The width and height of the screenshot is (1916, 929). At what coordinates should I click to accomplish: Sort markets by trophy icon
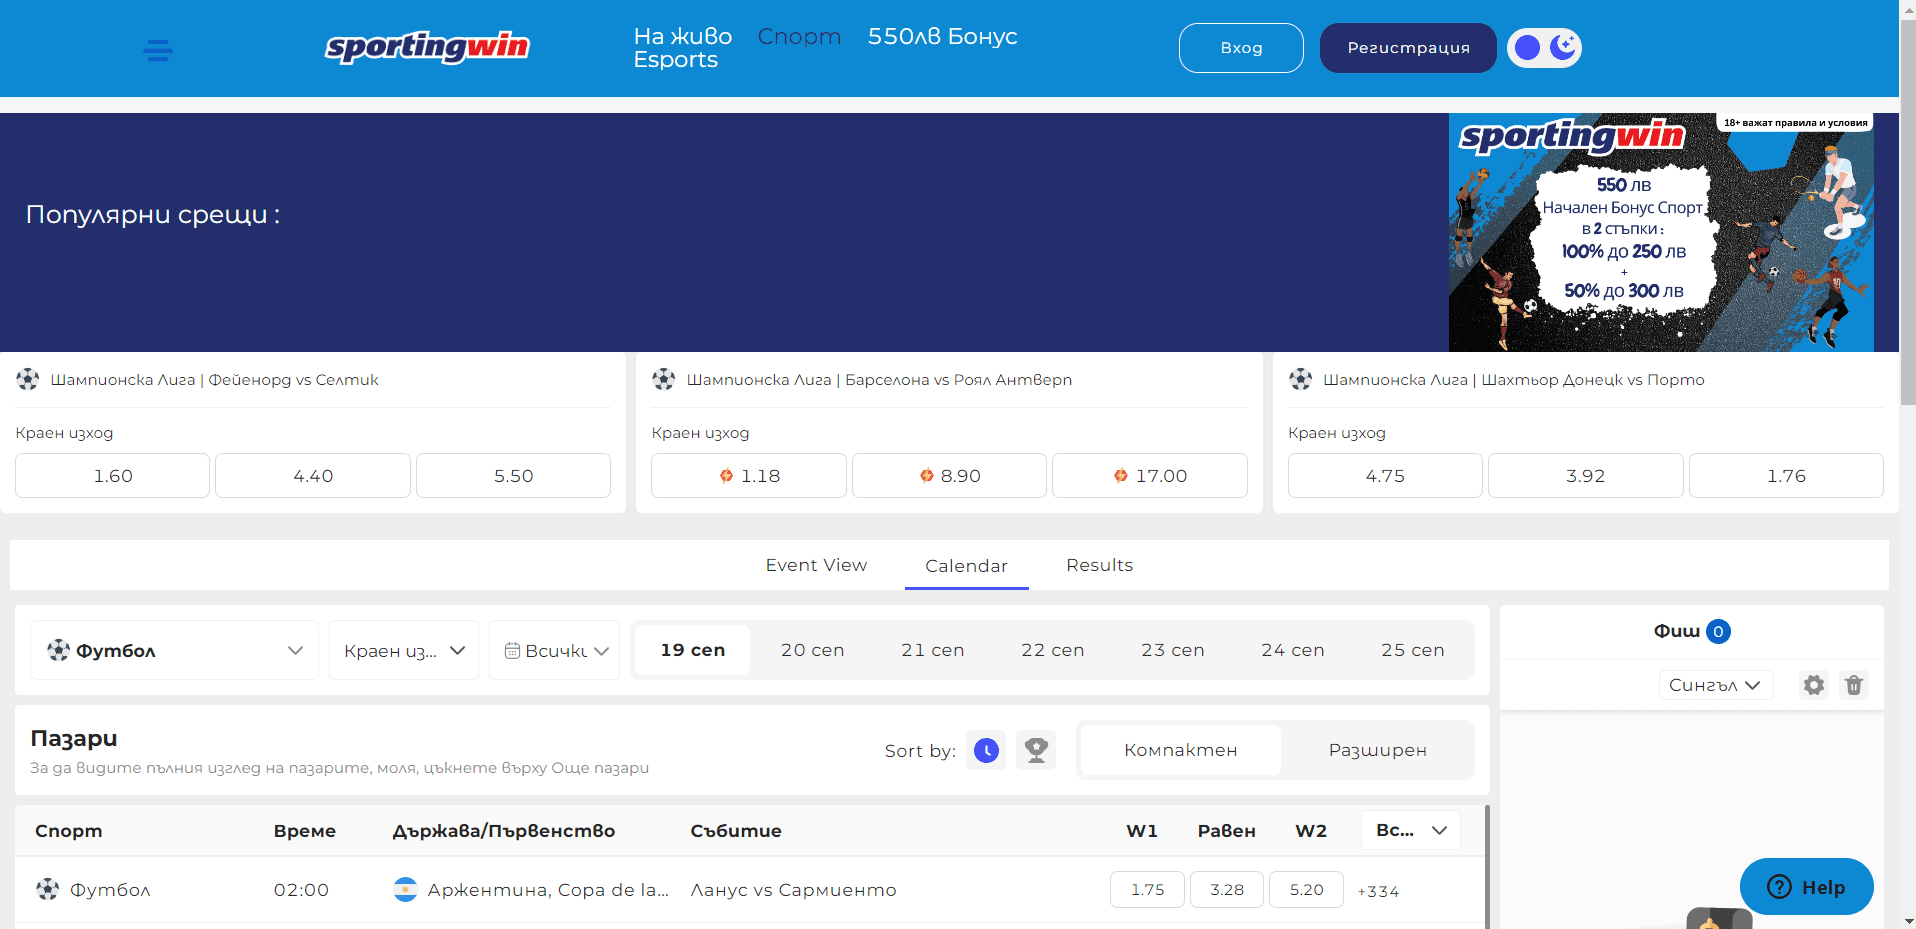click(x=1036, y=750)
